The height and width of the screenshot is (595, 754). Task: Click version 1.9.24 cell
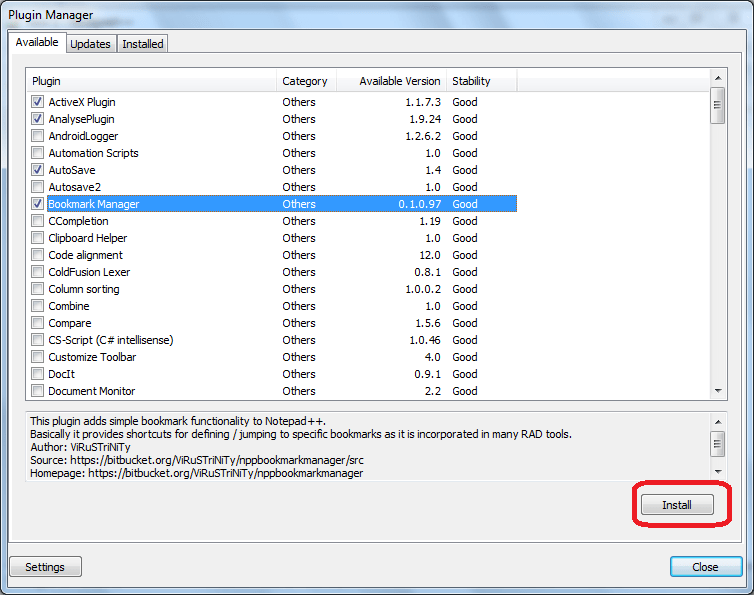[x=425, y=119]
